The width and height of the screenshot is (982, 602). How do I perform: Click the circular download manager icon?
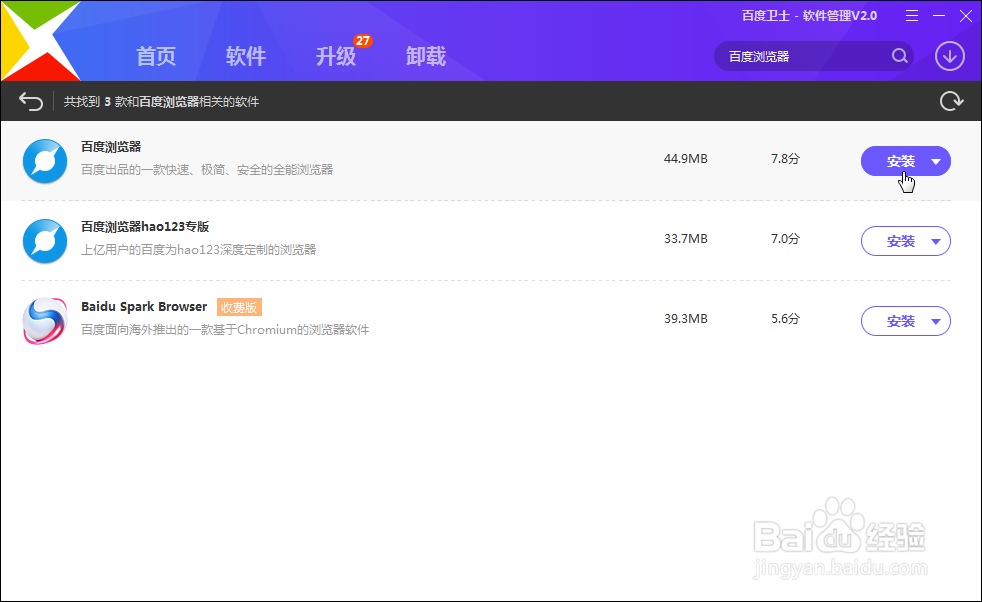948,56
